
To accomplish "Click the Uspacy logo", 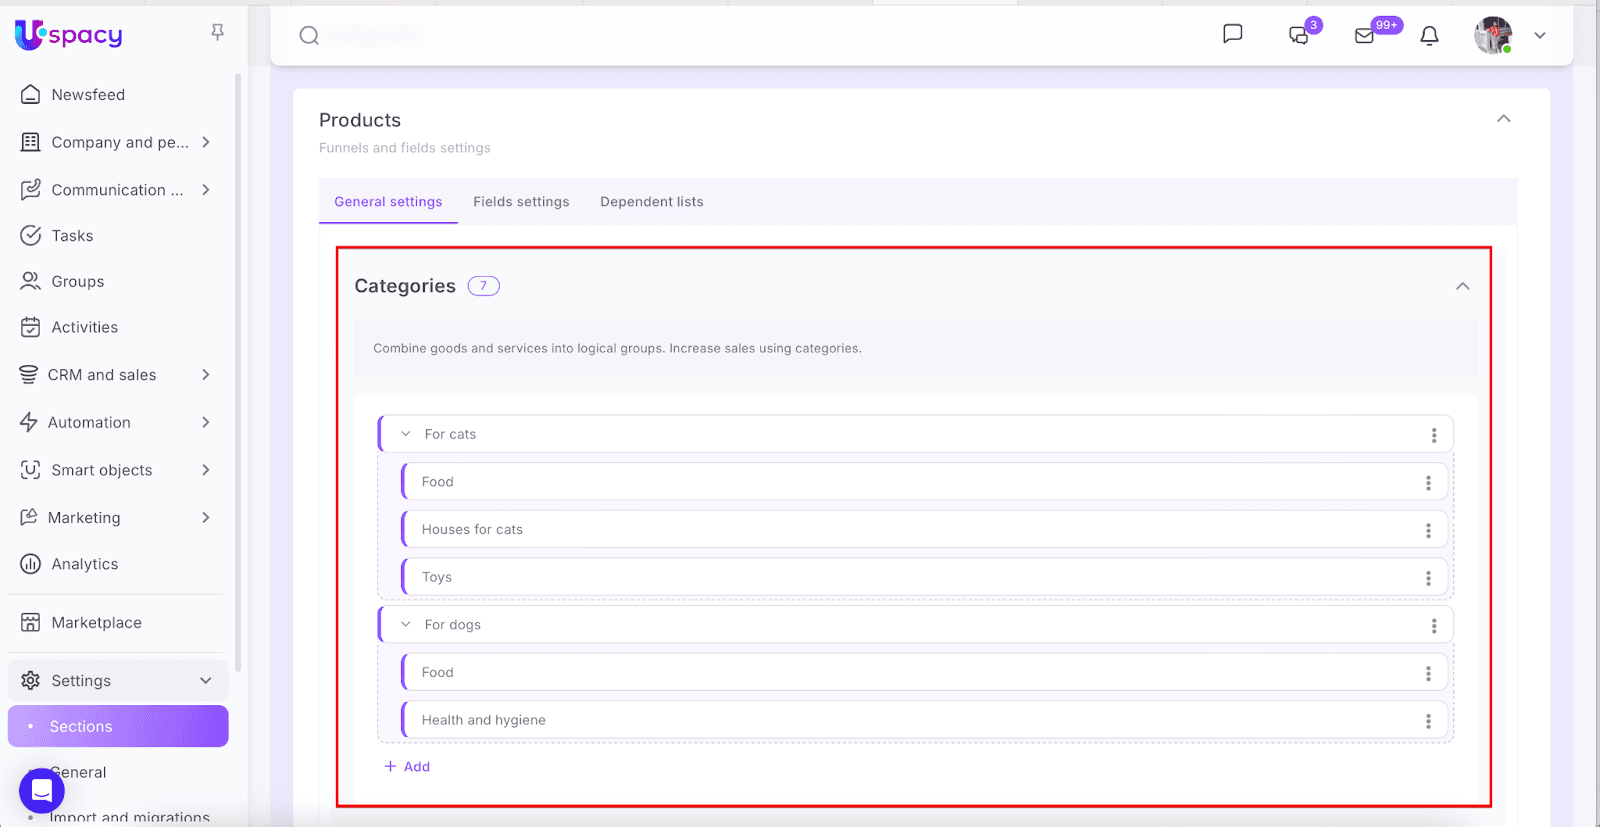I will 69,35.
